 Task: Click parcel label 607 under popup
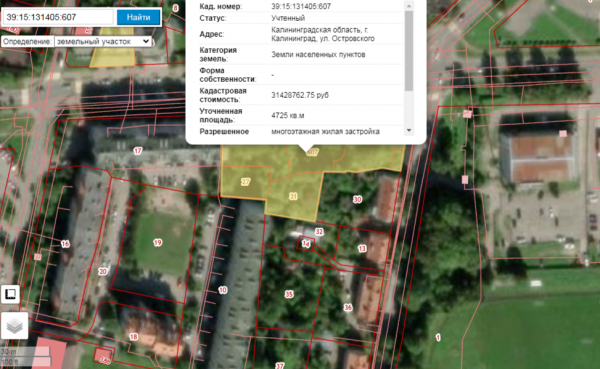[x=313, y=152]
